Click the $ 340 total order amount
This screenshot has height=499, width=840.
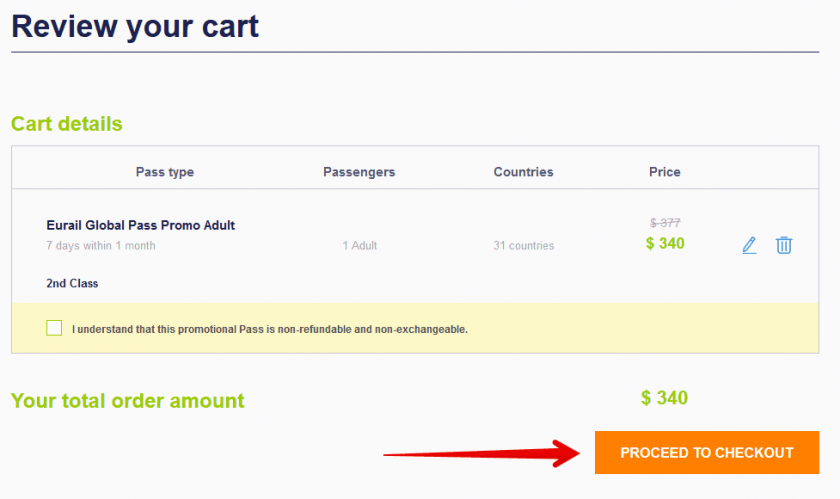[x=664, y=398]
